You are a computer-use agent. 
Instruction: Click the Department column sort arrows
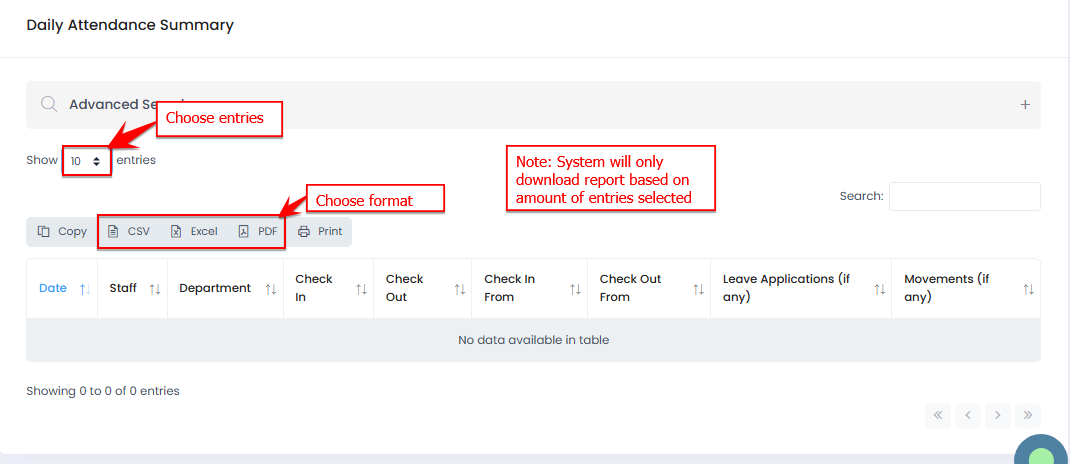[x=271, y=289]
